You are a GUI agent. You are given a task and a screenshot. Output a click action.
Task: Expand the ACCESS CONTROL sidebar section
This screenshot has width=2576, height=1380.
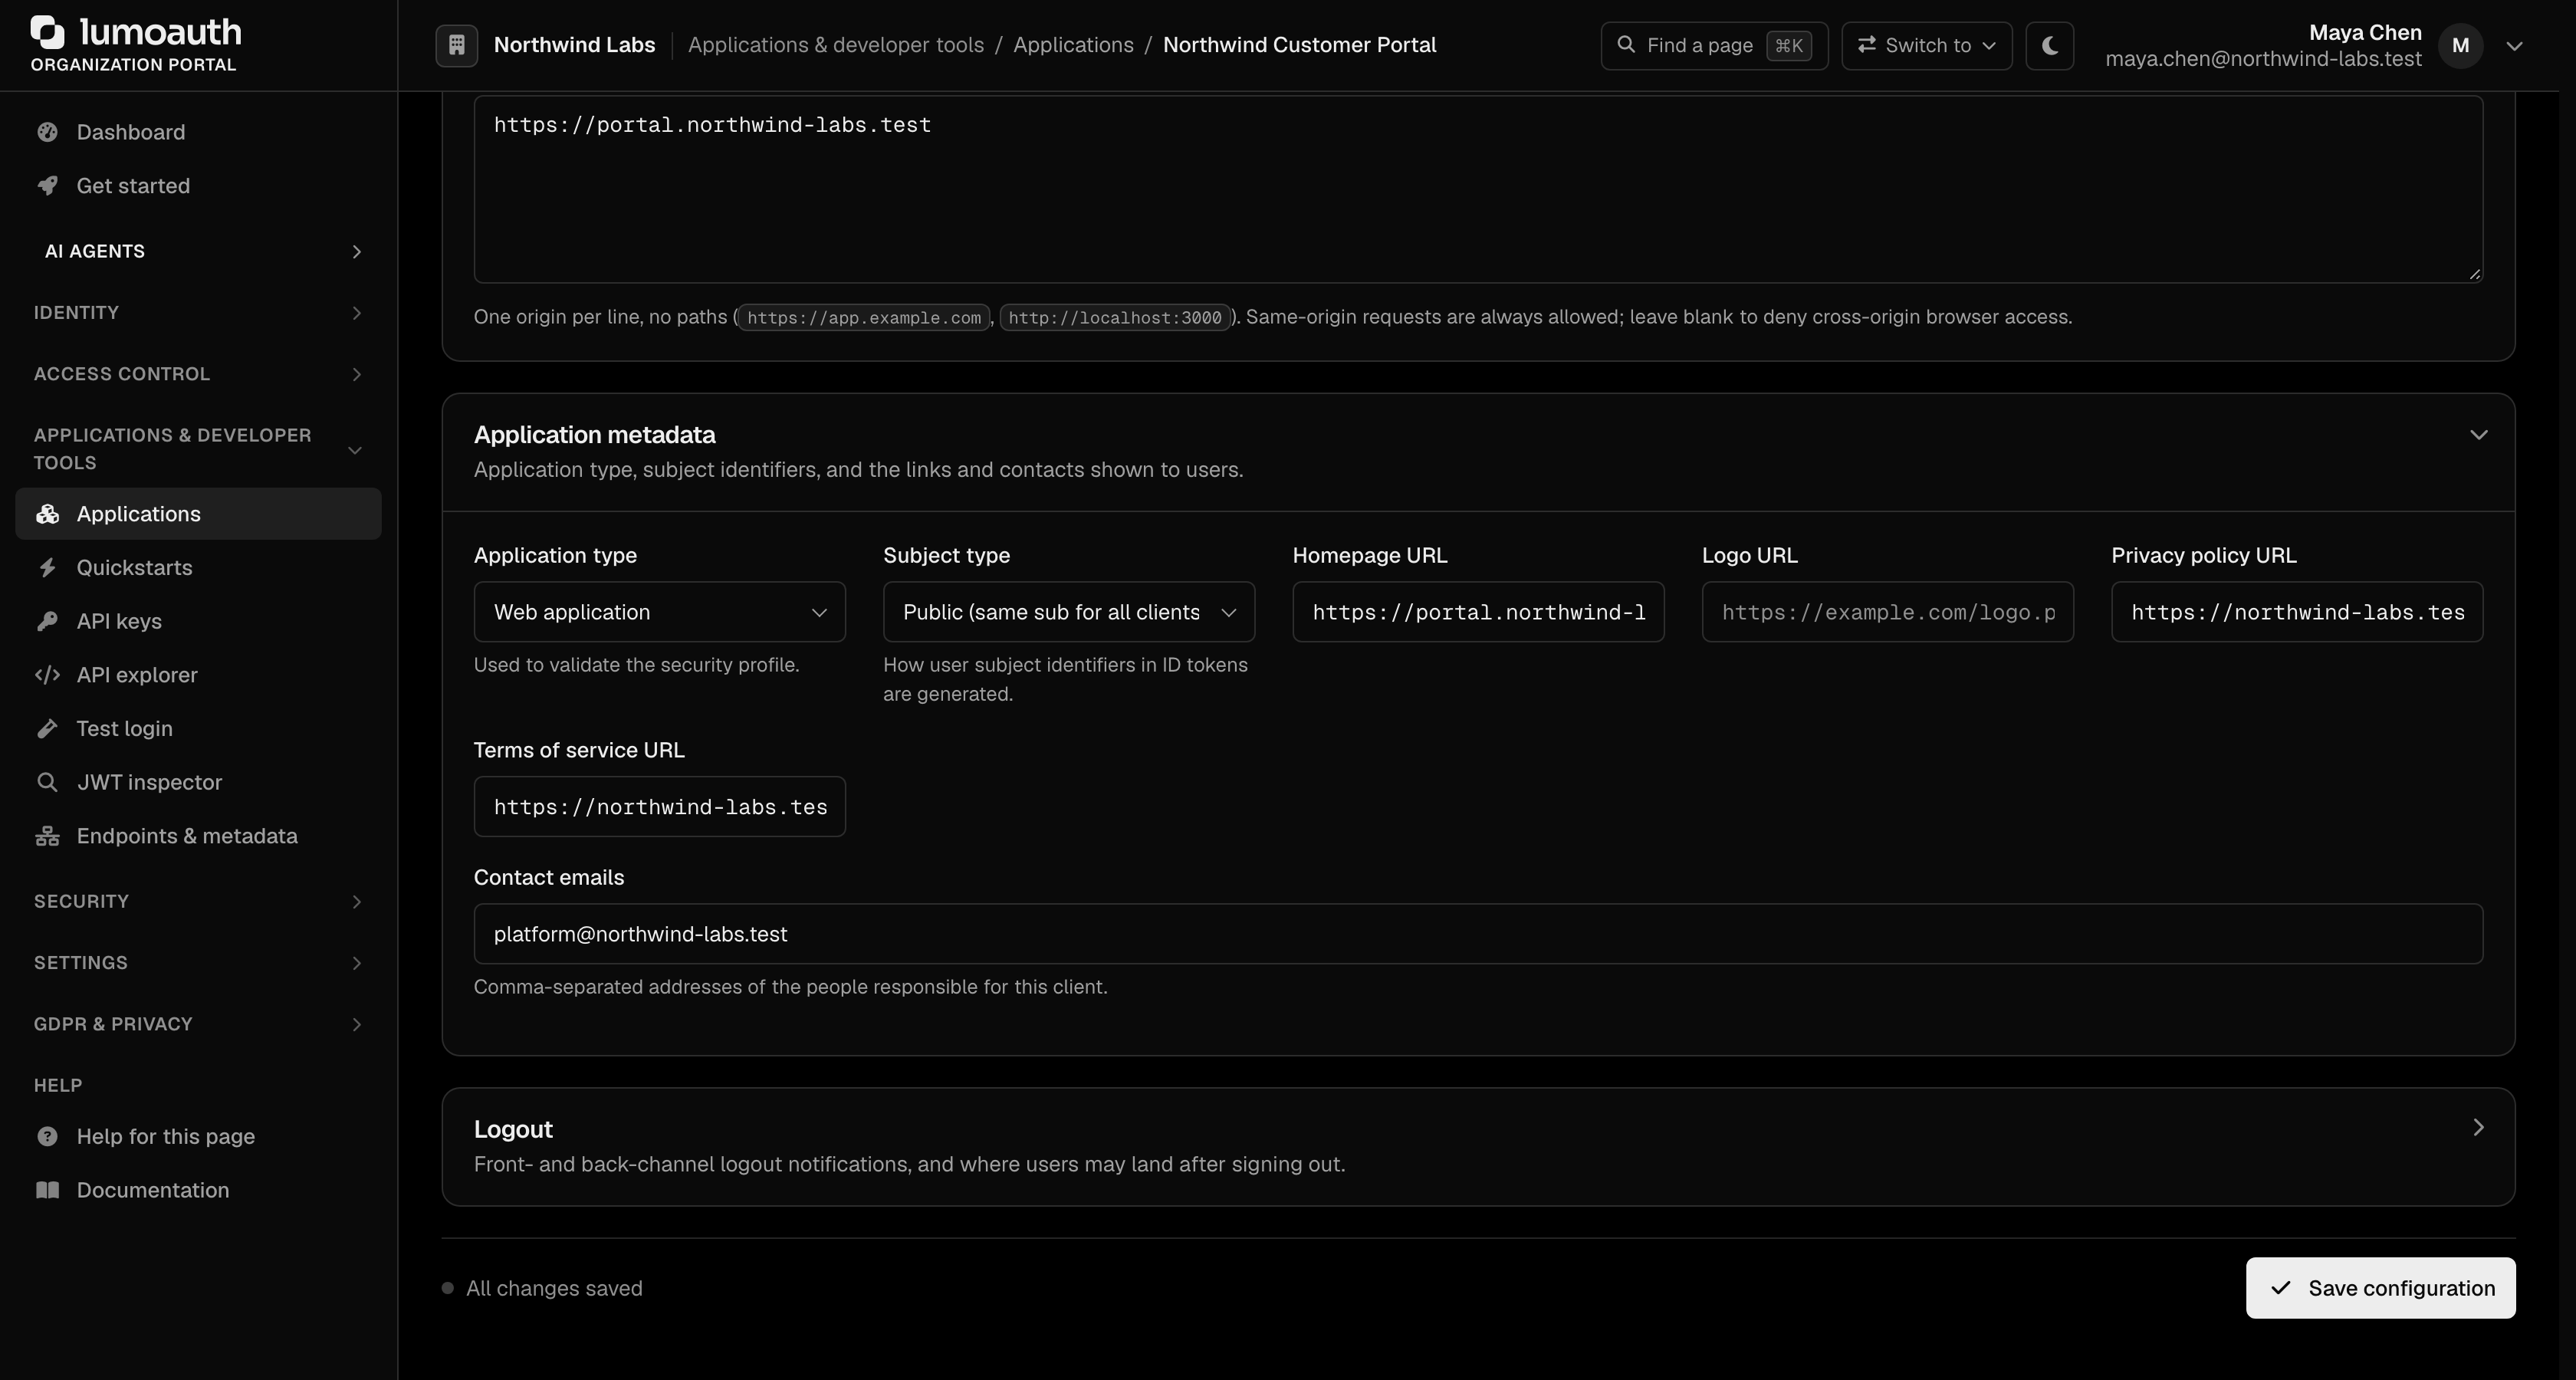pyautogui.click(x=198, y=374)
